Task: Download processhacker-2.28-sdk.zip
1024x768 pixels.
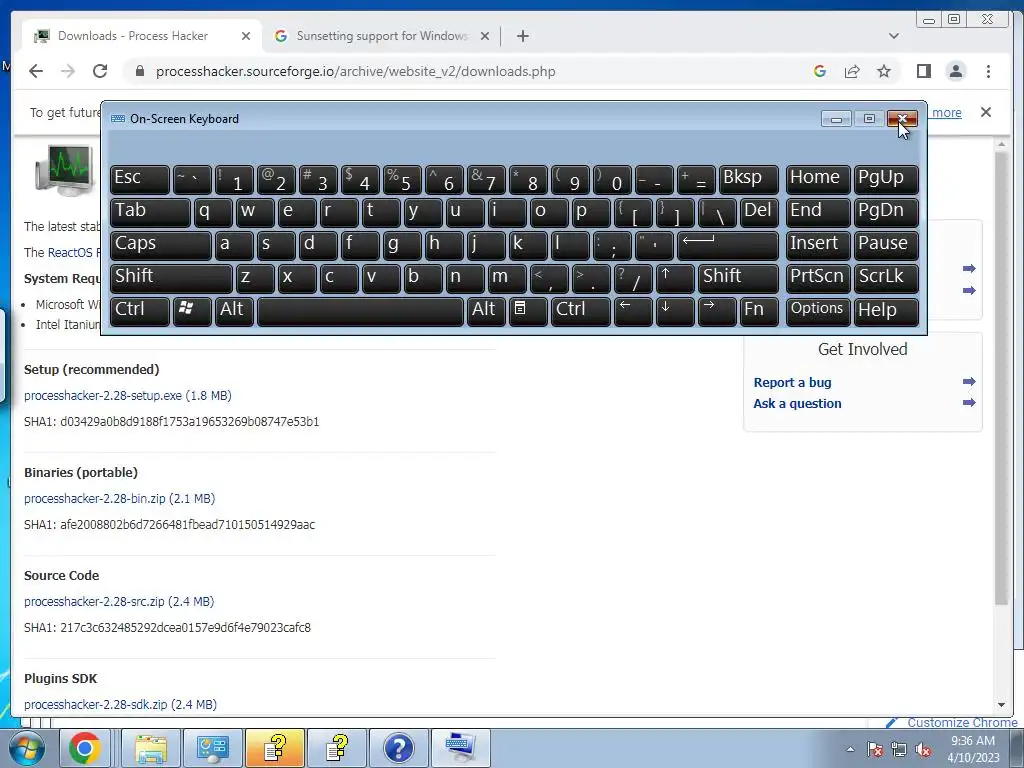Action: coord(120,705)
